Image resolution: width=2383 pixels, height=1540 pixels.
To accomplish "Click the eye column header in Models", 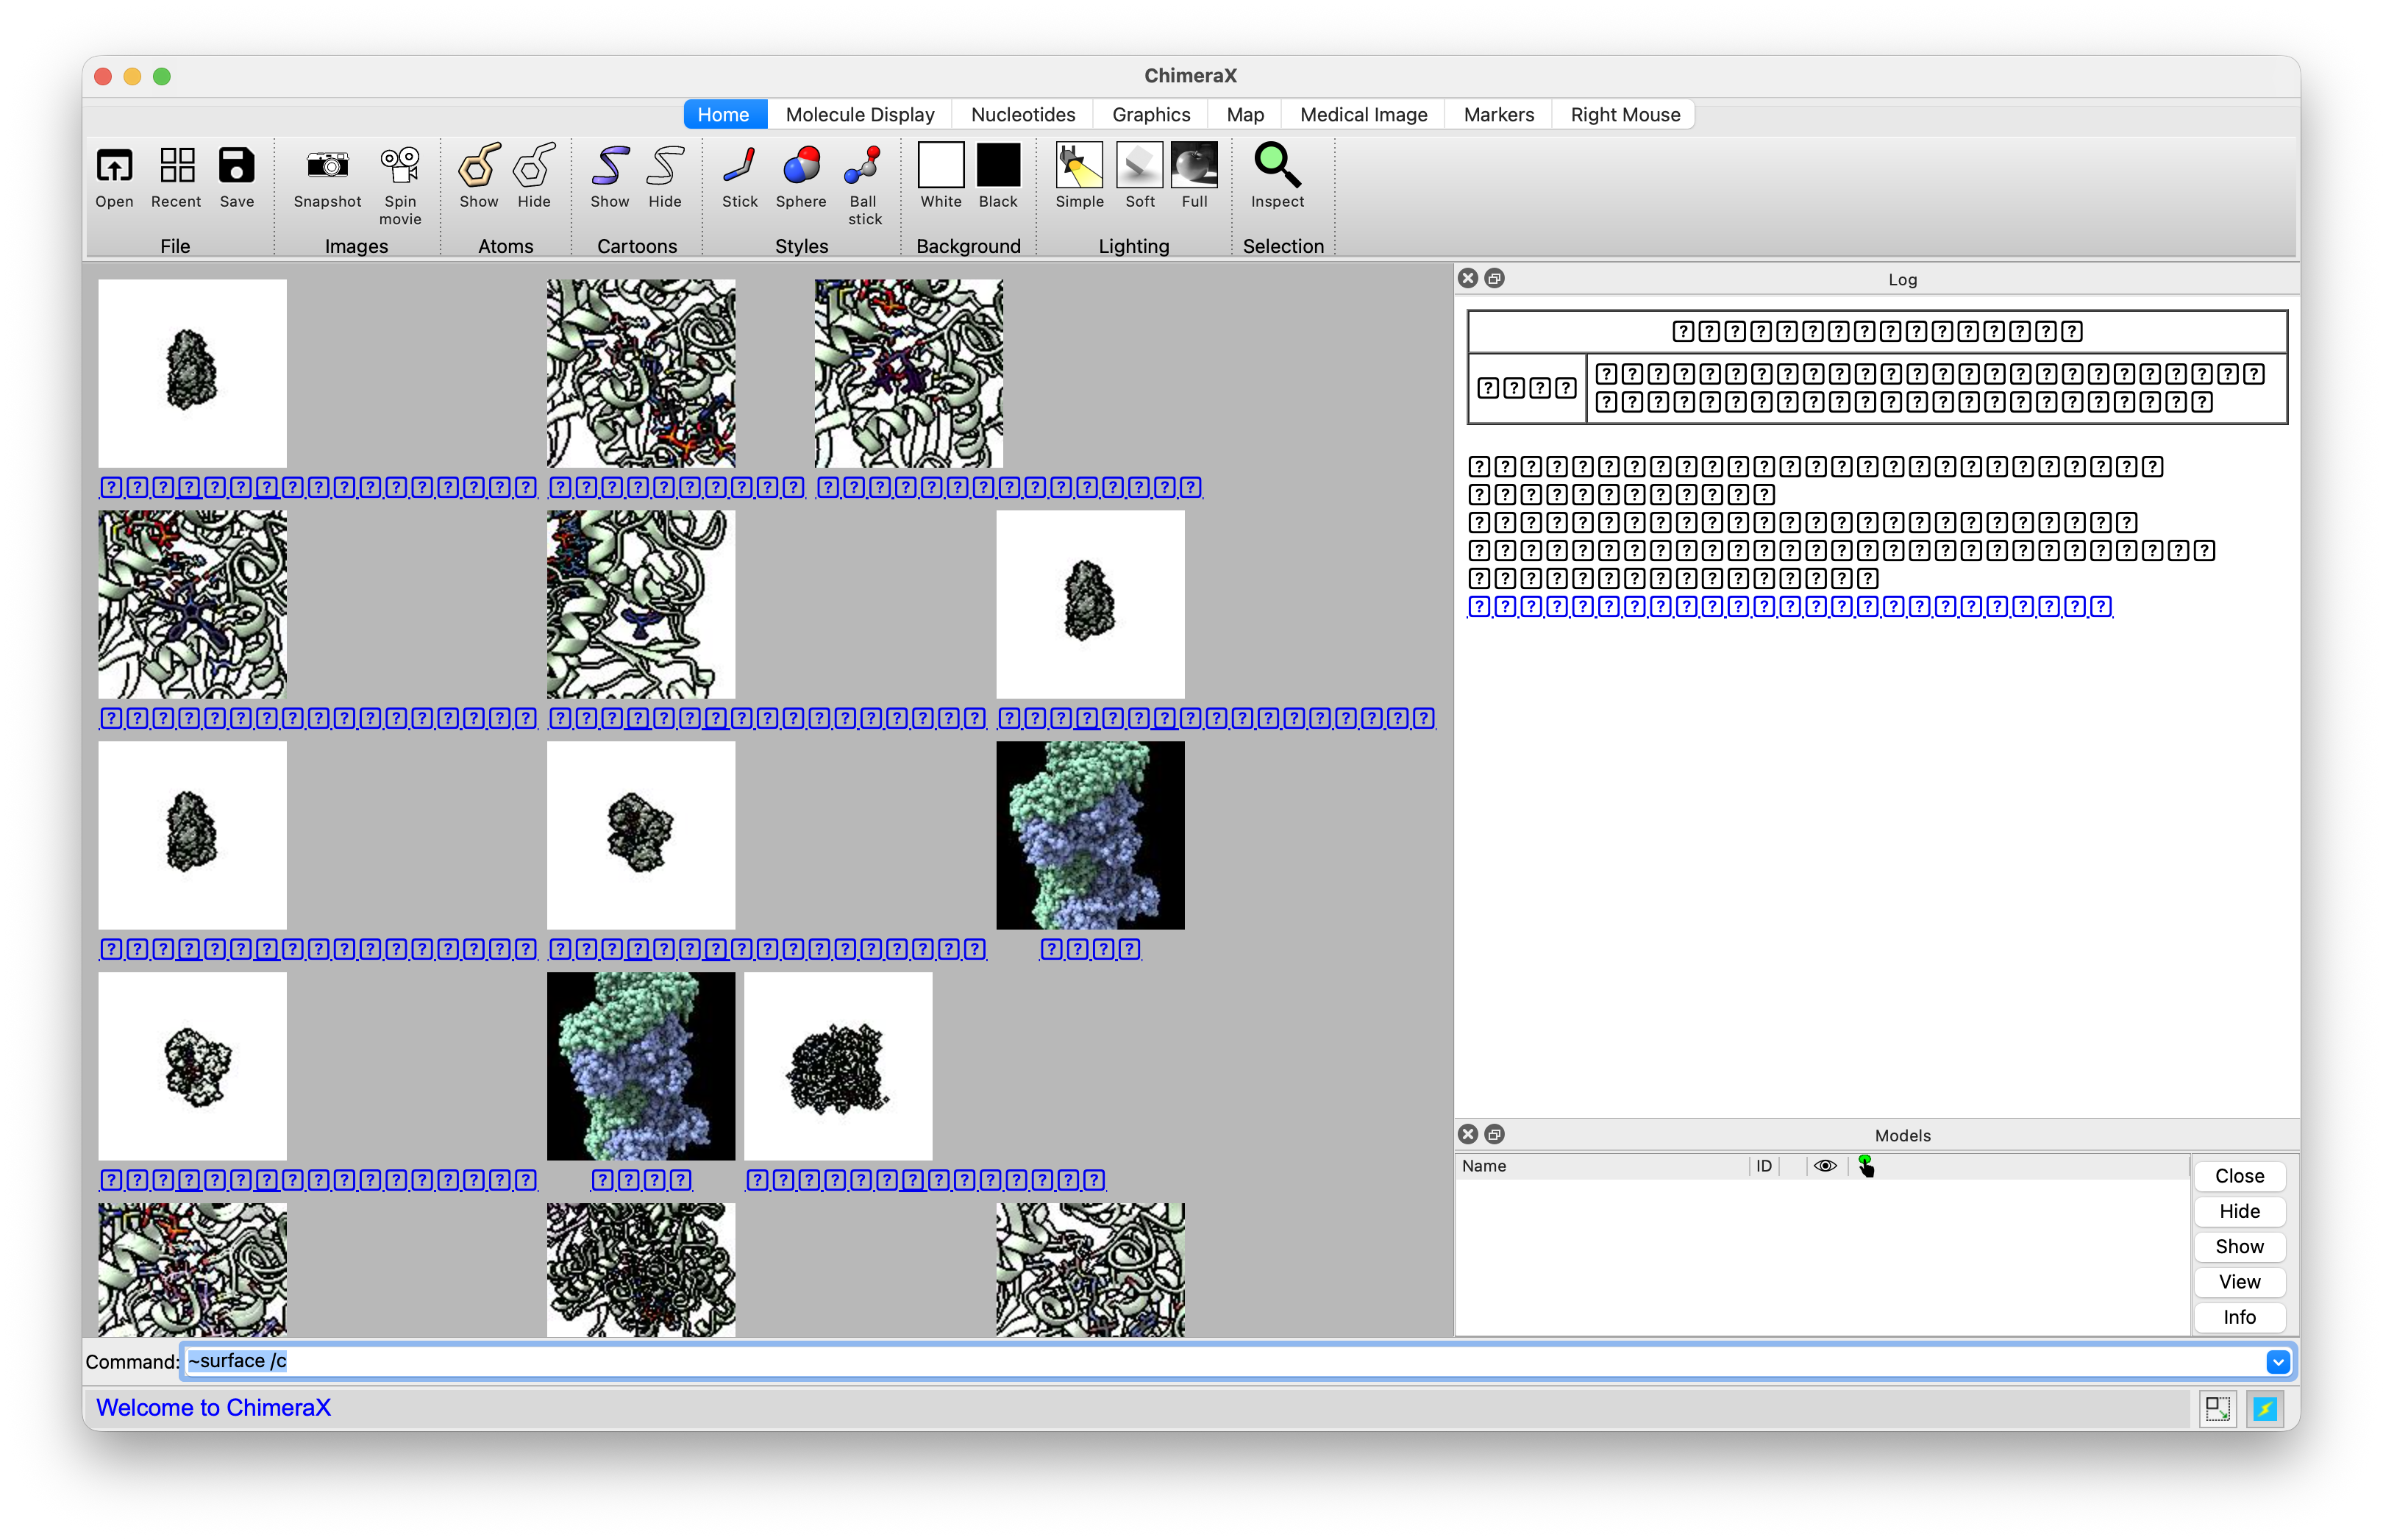I will [1825, 1166].
